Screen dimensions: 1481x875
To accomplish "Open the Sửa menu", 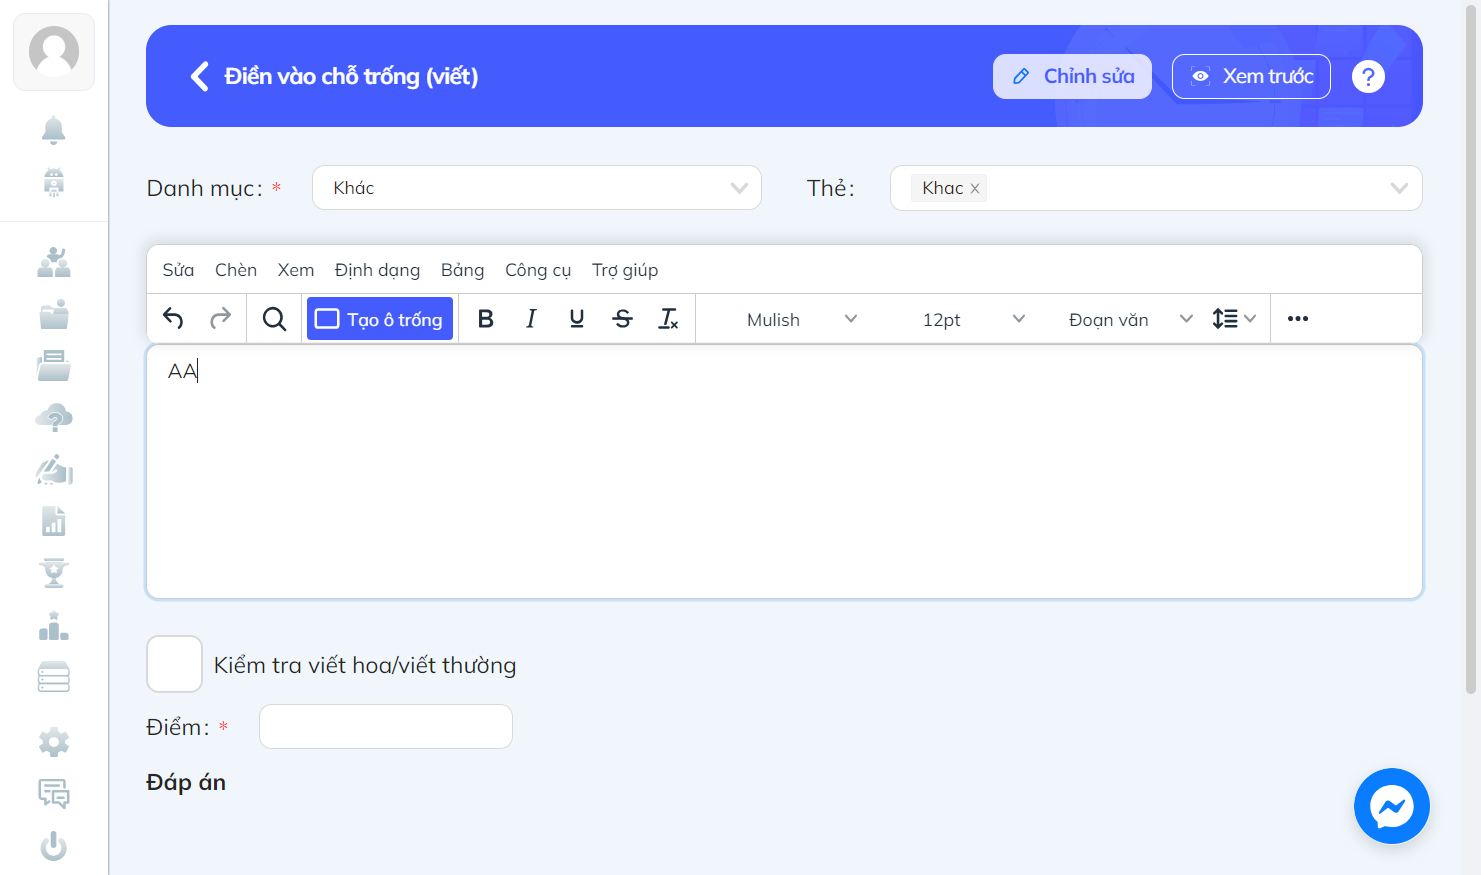I will [178, 270].
